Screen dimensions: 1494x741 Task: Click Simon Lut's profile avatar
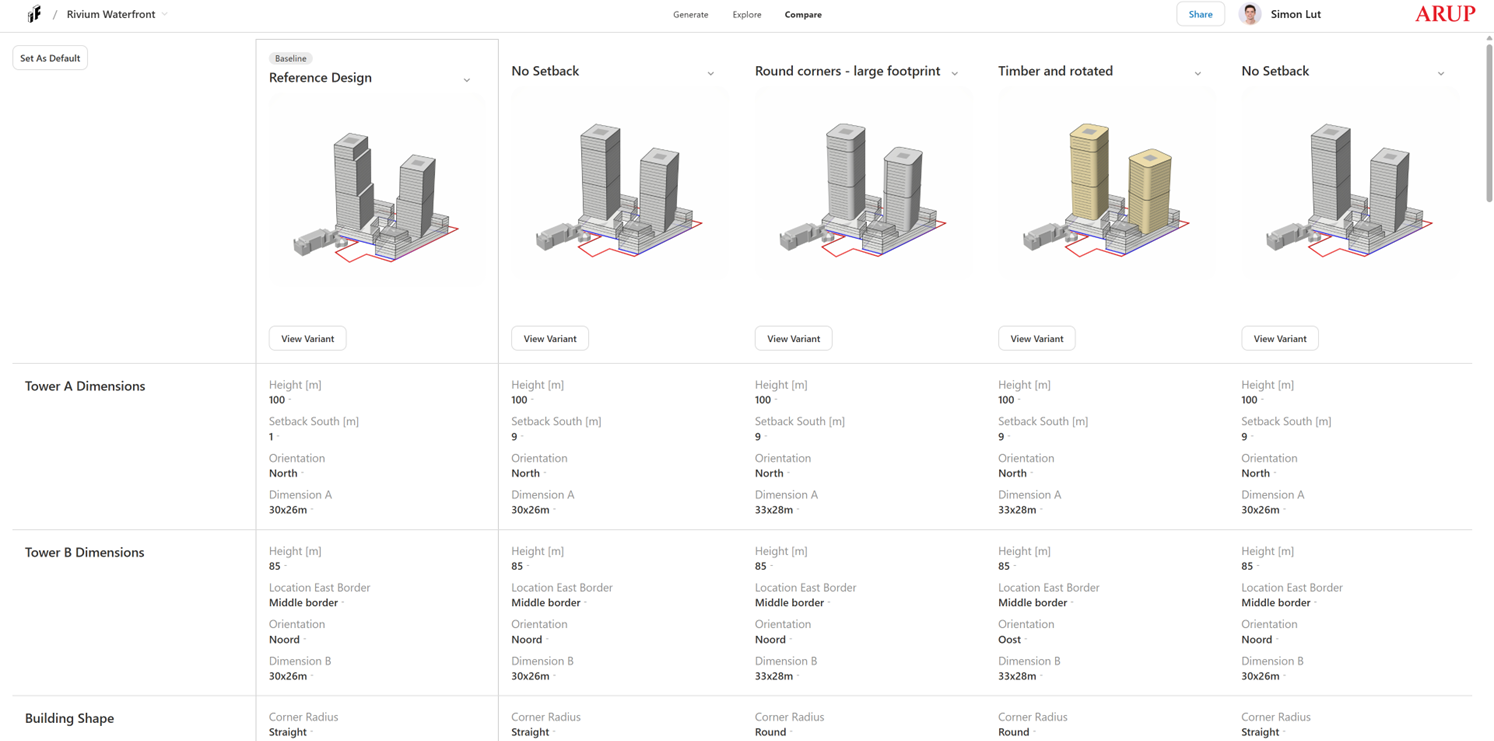[1249, 14]
